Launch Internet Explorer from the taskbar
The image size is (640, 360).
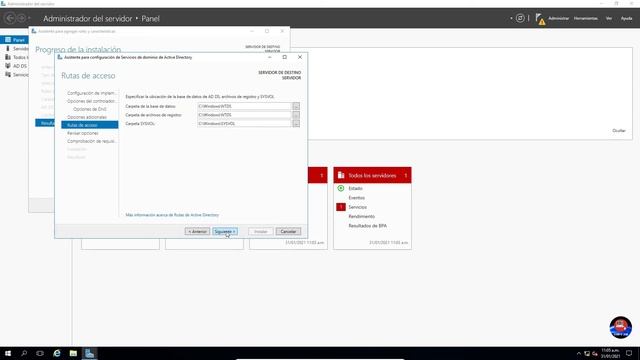click(x=57, y=353)
